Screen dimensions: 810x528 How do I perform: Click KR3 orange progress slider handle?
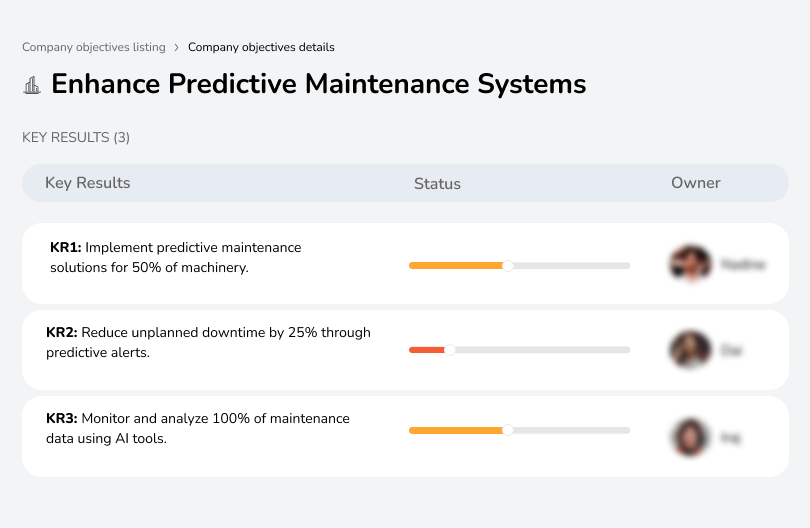508,430
